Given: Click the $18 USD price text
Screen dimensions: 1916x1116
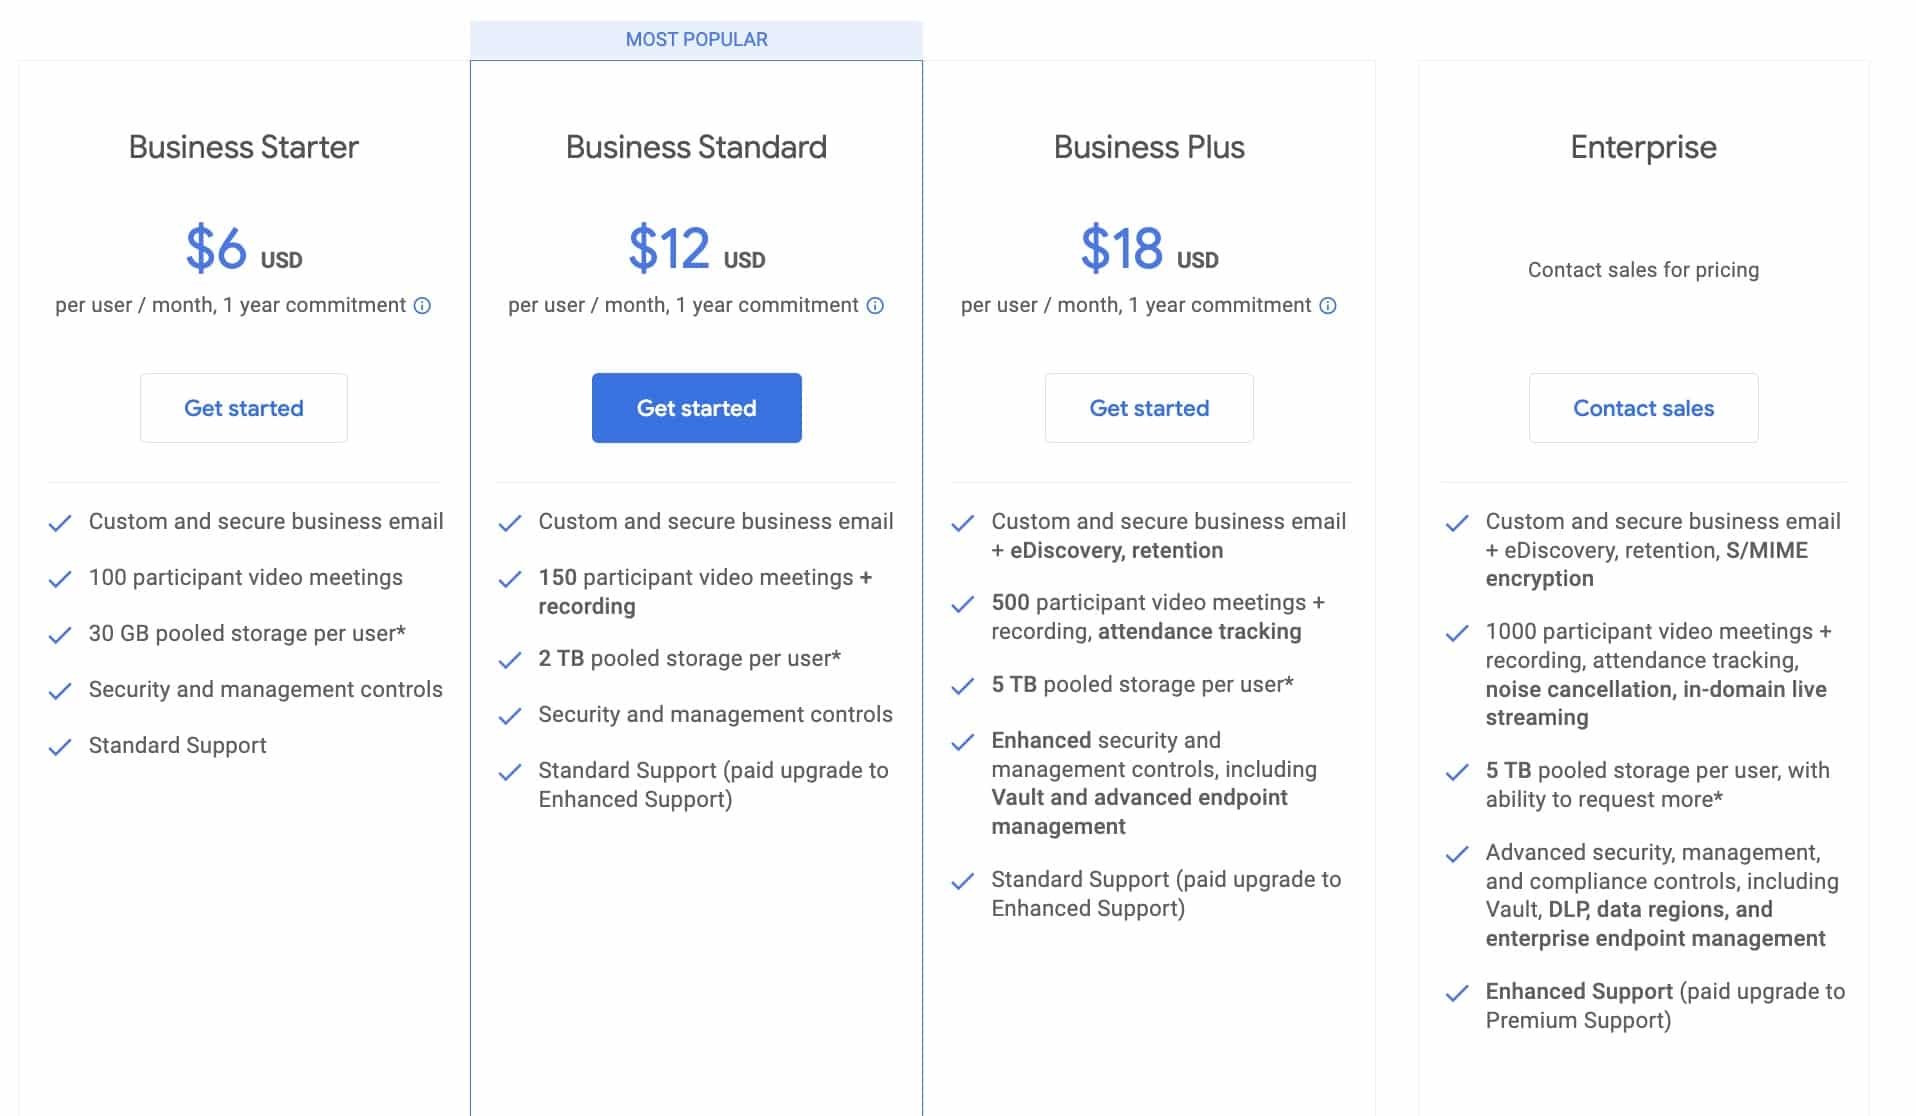Looking at the screenshot, I should (1146, 250).
